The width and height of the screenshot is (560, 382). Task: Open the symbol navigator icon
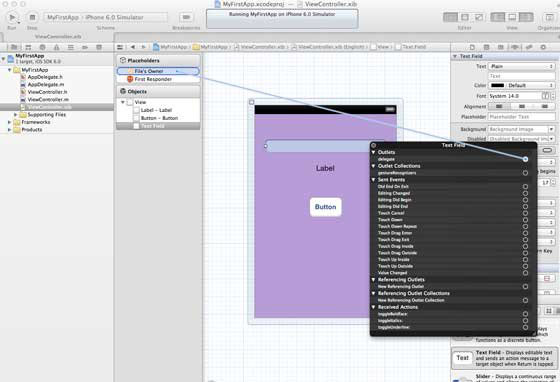[28, 47]
